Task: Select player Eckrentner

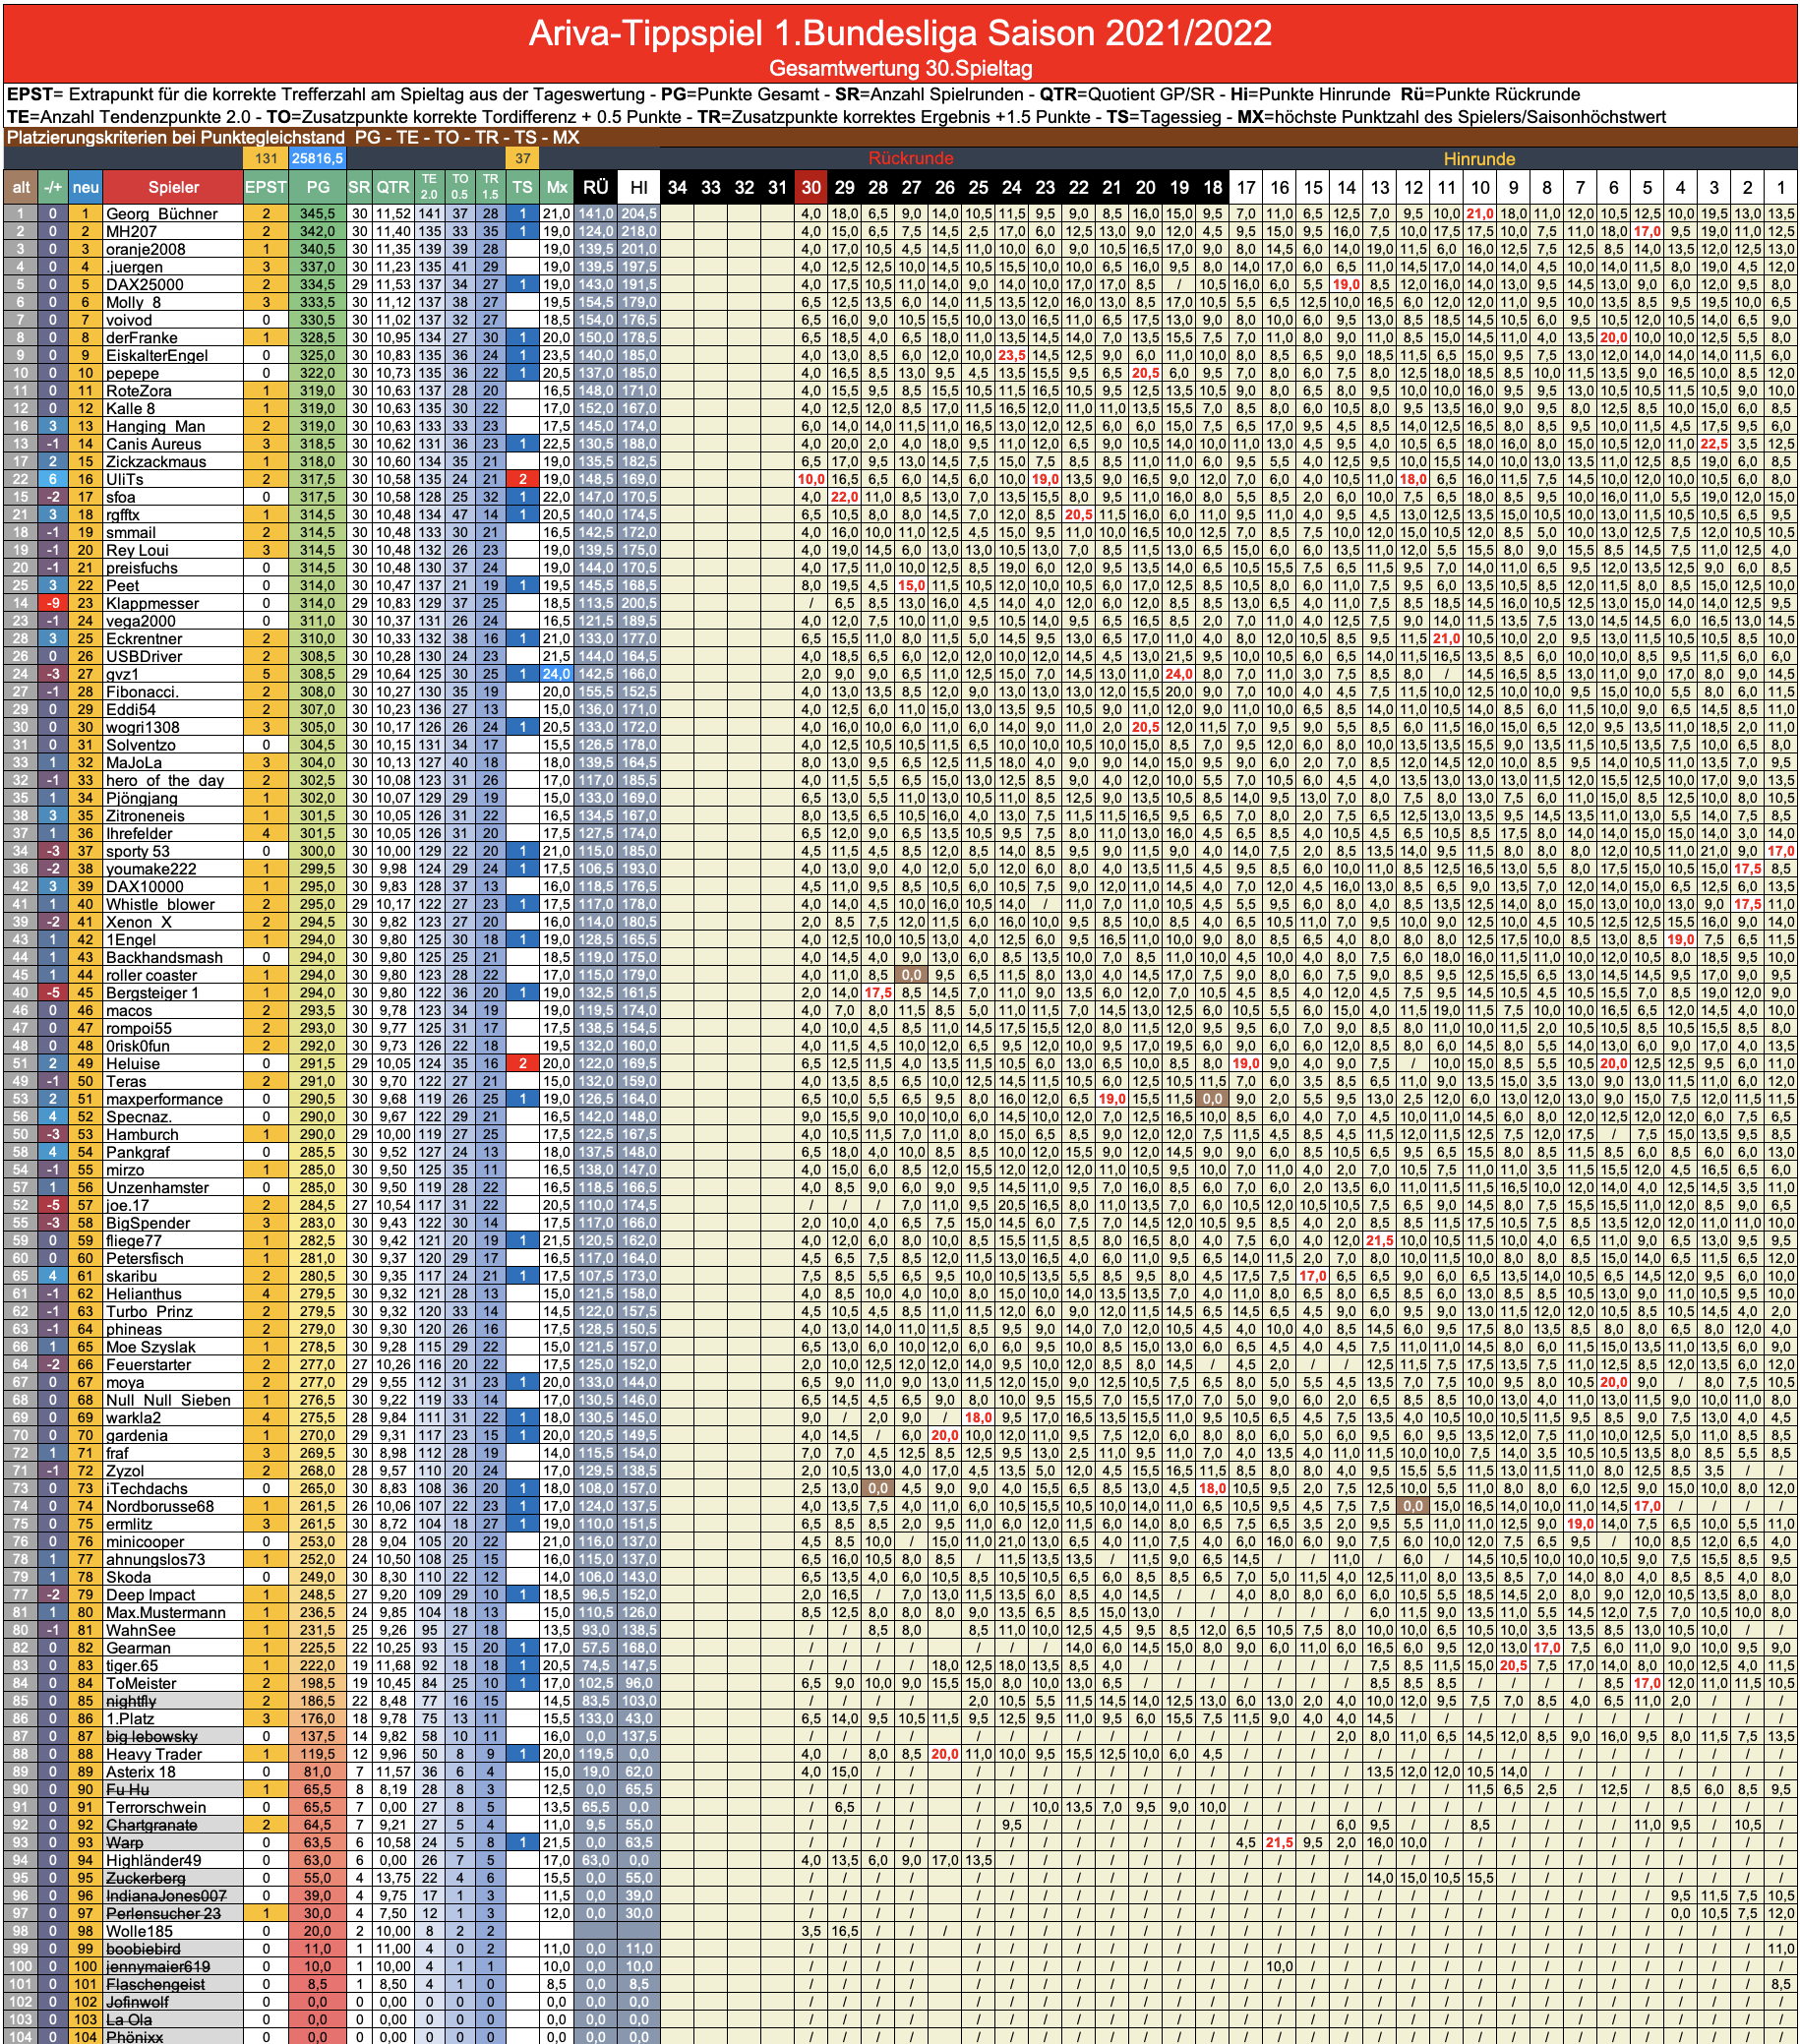Action: (144, 639)
